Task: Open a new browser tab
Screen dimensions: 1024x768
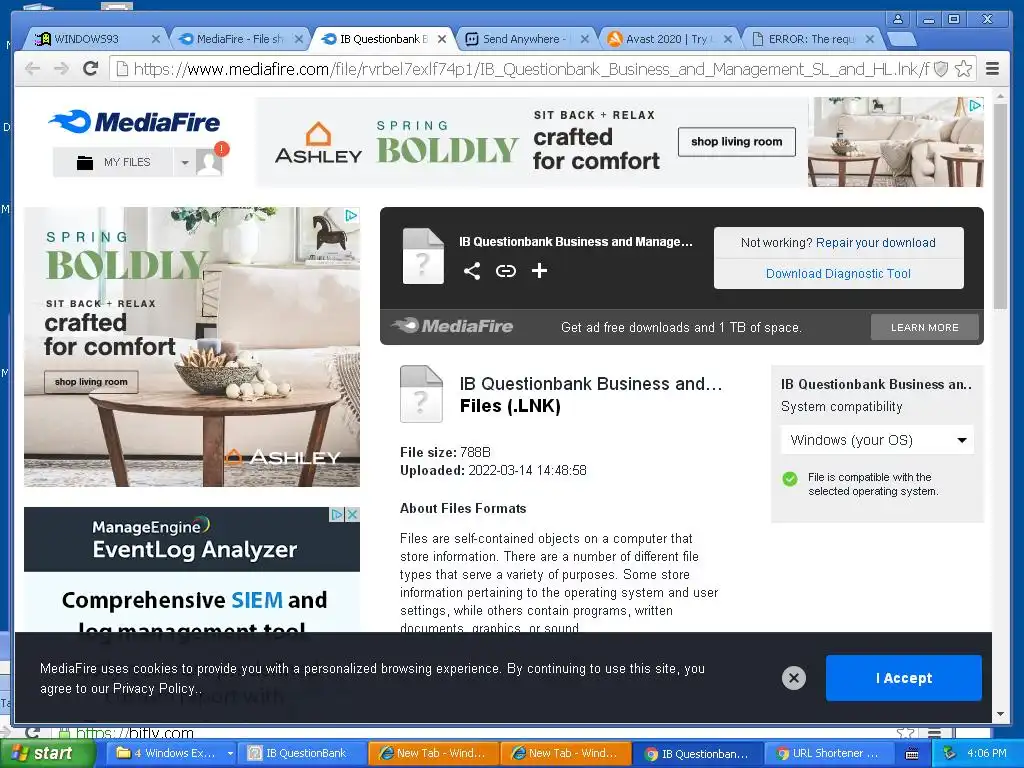Action: 902,39
